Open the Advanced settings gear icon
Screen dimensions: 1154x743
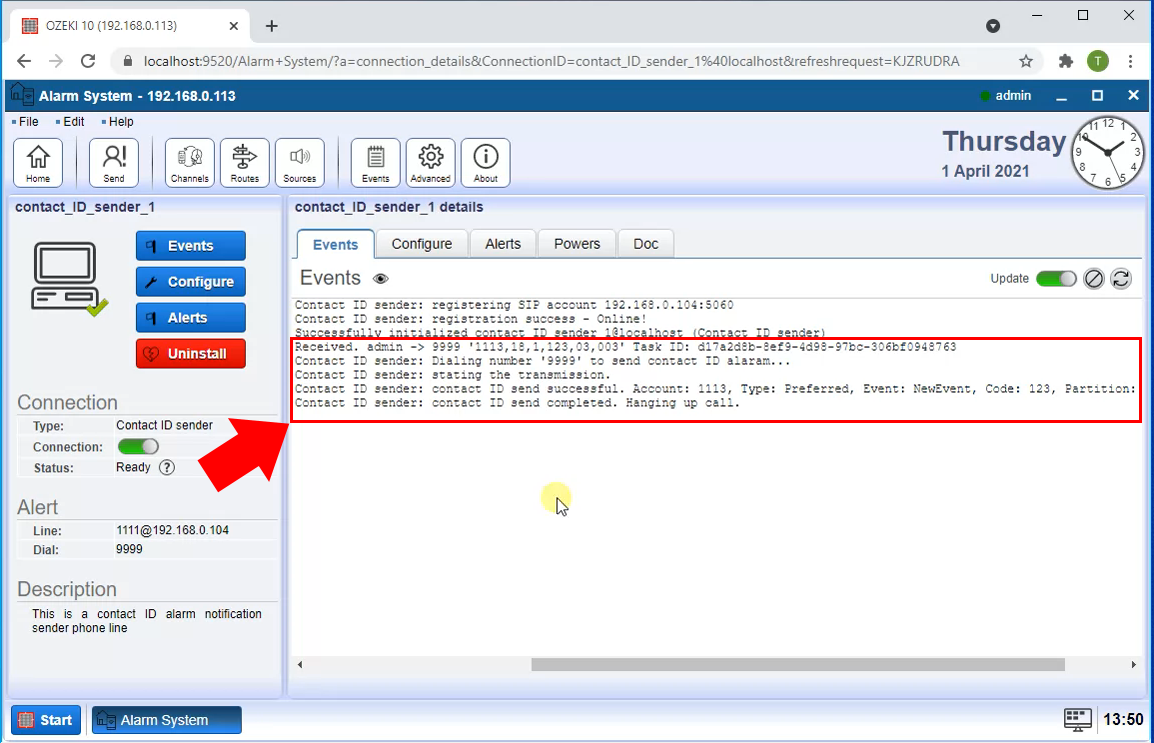tap(431, 163)
